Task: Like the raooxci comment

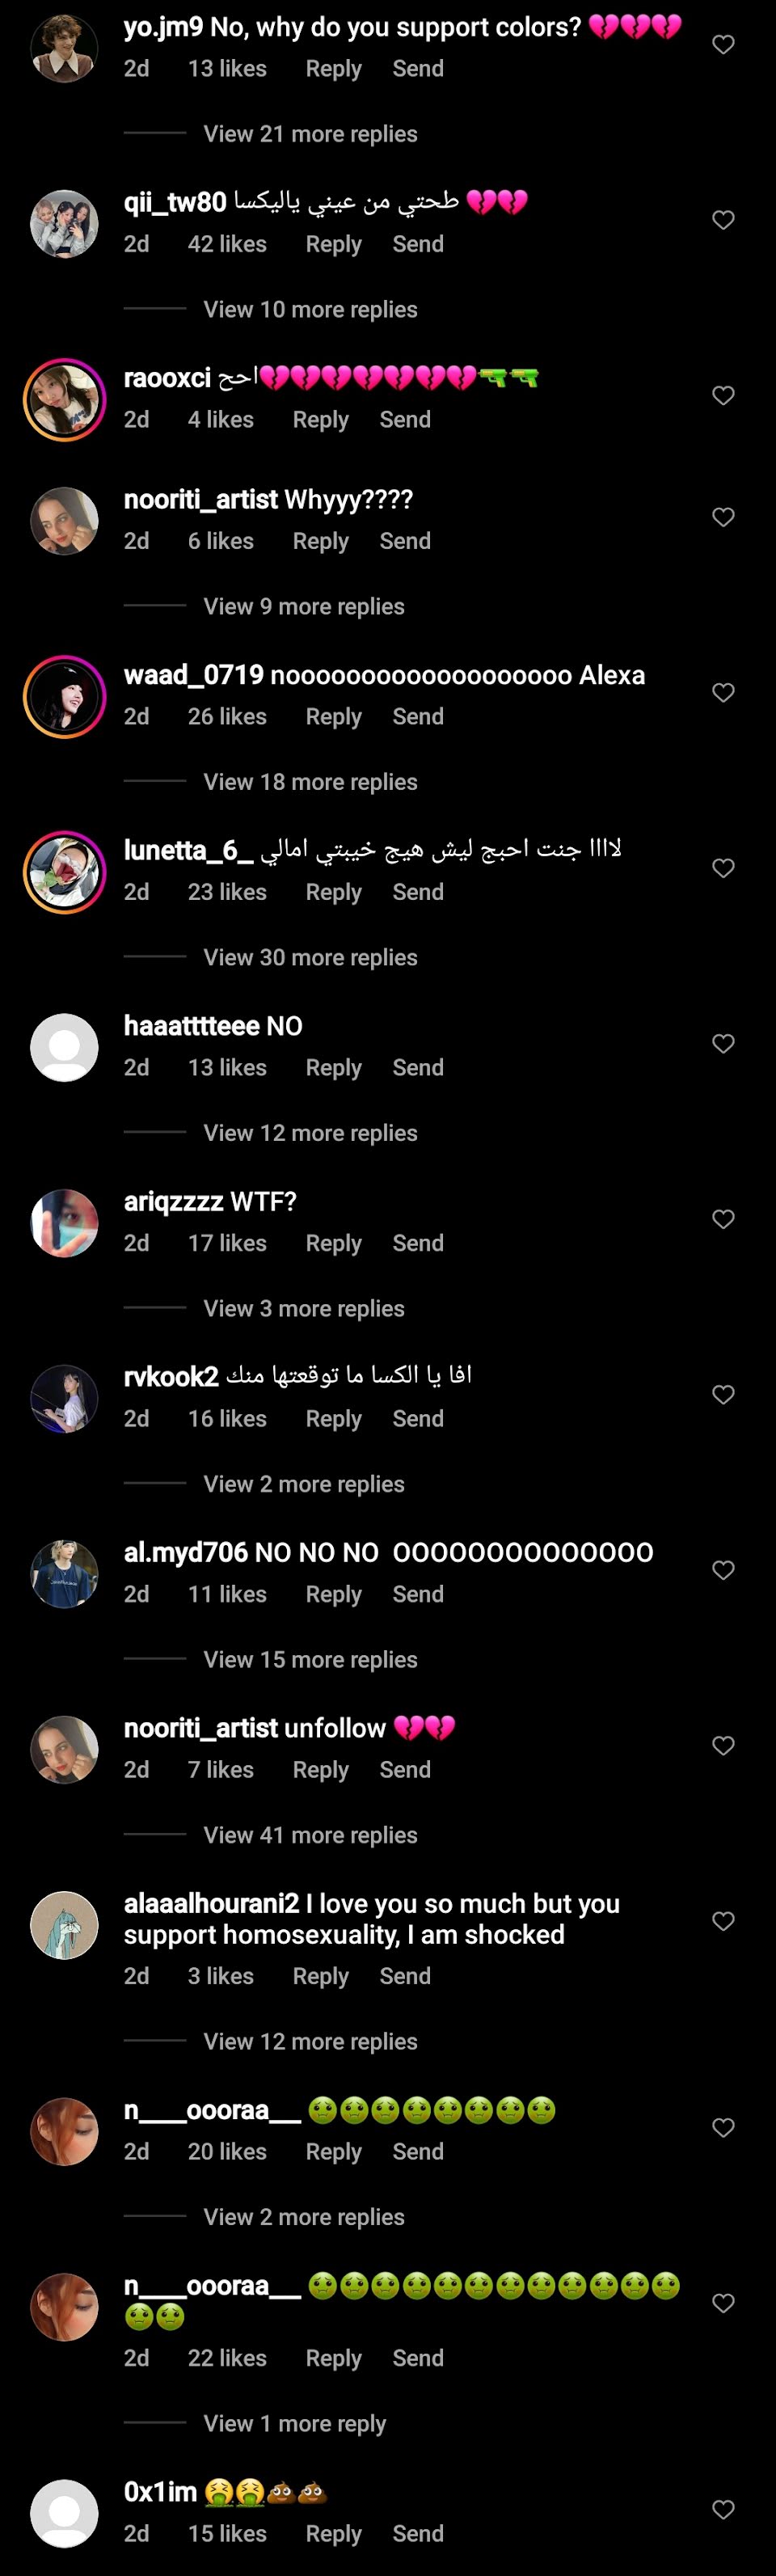Action: pyautogui.click(x=723, y=395)
